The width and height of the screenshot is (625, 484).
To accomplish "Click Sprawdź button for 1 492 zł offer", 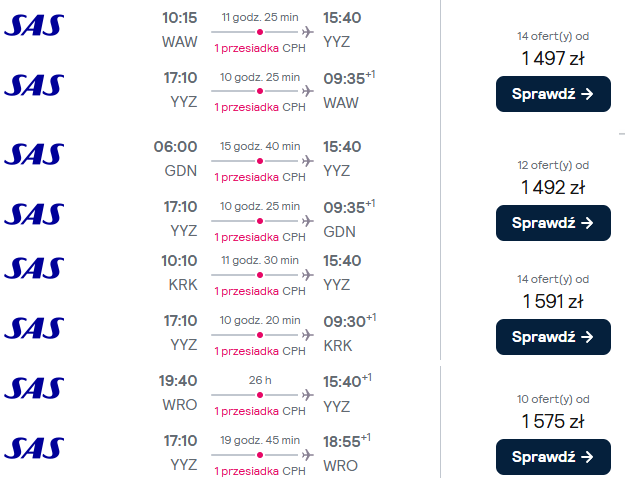I will (x=553, y=223).
